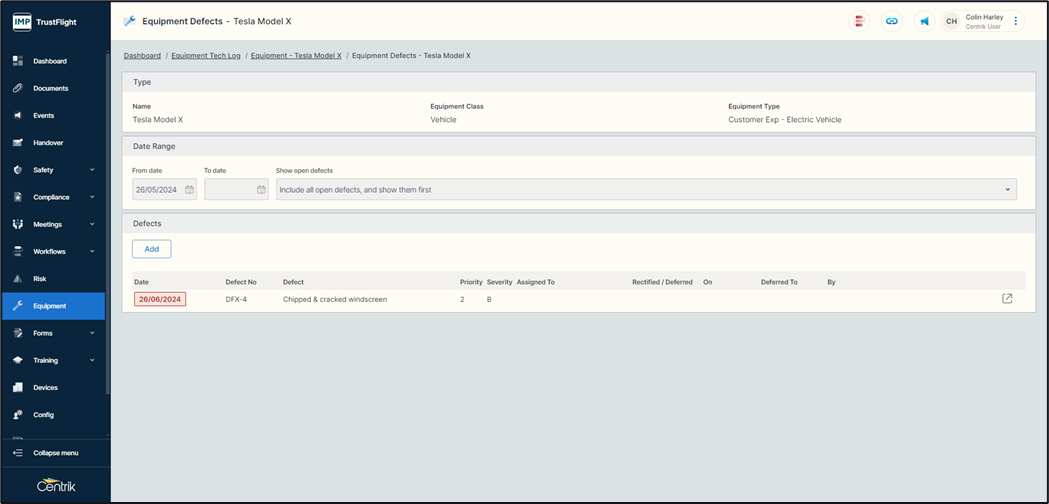Follow the Equipment Tech Log breadcrumb link

(207, 56)
